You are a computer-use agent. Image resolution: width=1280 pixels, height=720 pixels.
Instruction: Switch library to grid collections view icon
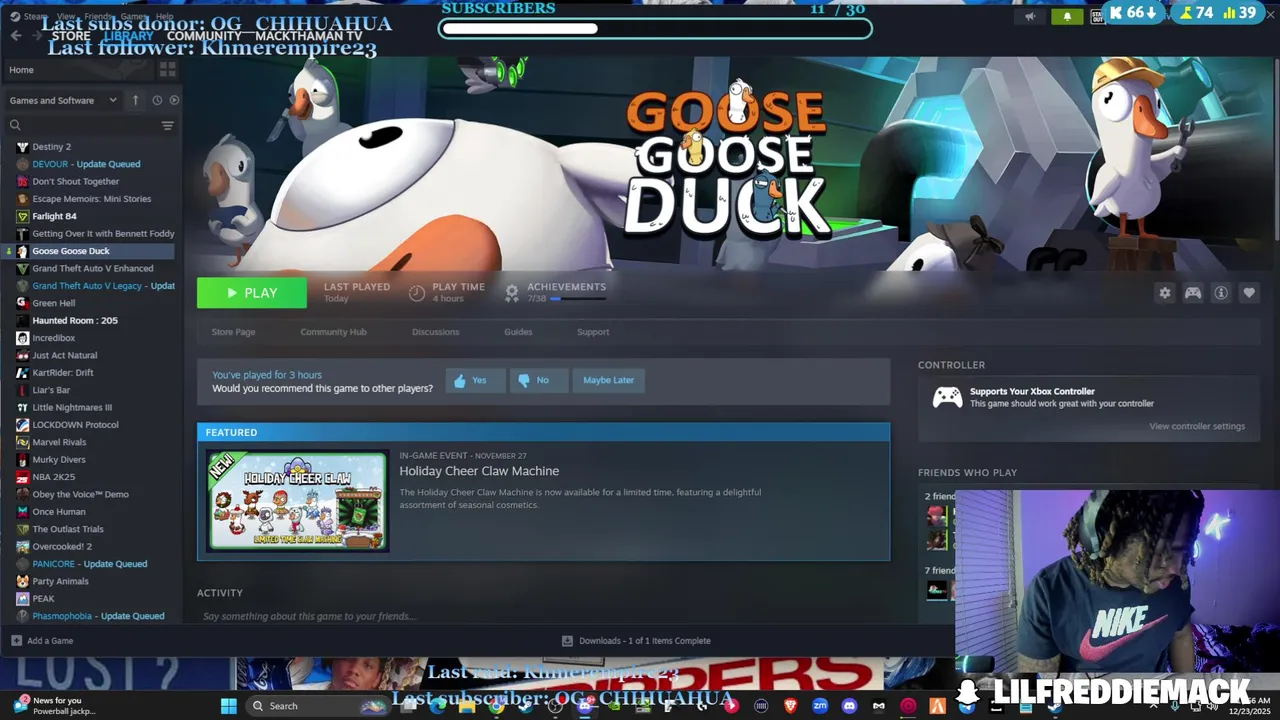coord(168,70)
